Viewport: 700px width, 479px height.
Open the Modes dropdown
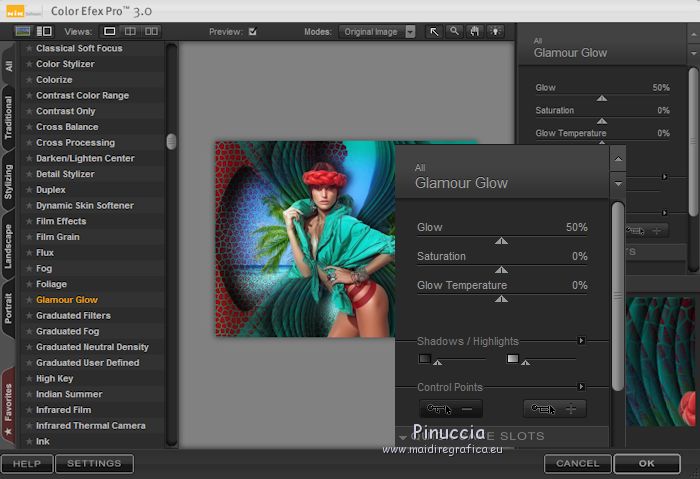tap(410, 32)
